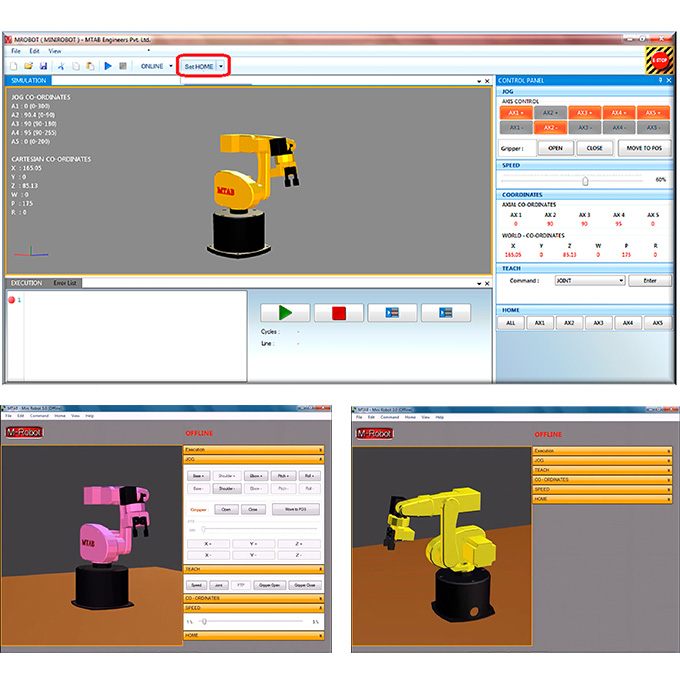Expand CO-ORDINATES section in pink-robot window
This screenshot has height=680, width=680.
tap(253, 598)
